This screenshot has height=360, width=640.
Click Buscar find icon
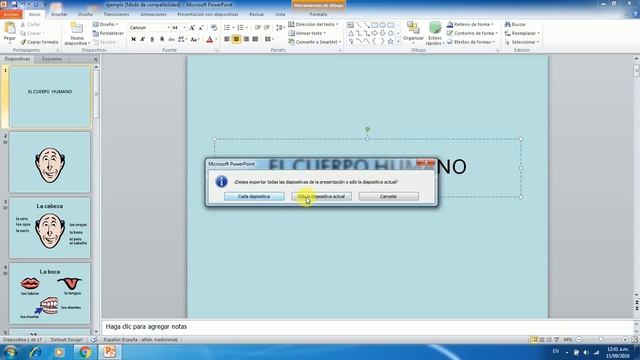[x=516, y=24]
